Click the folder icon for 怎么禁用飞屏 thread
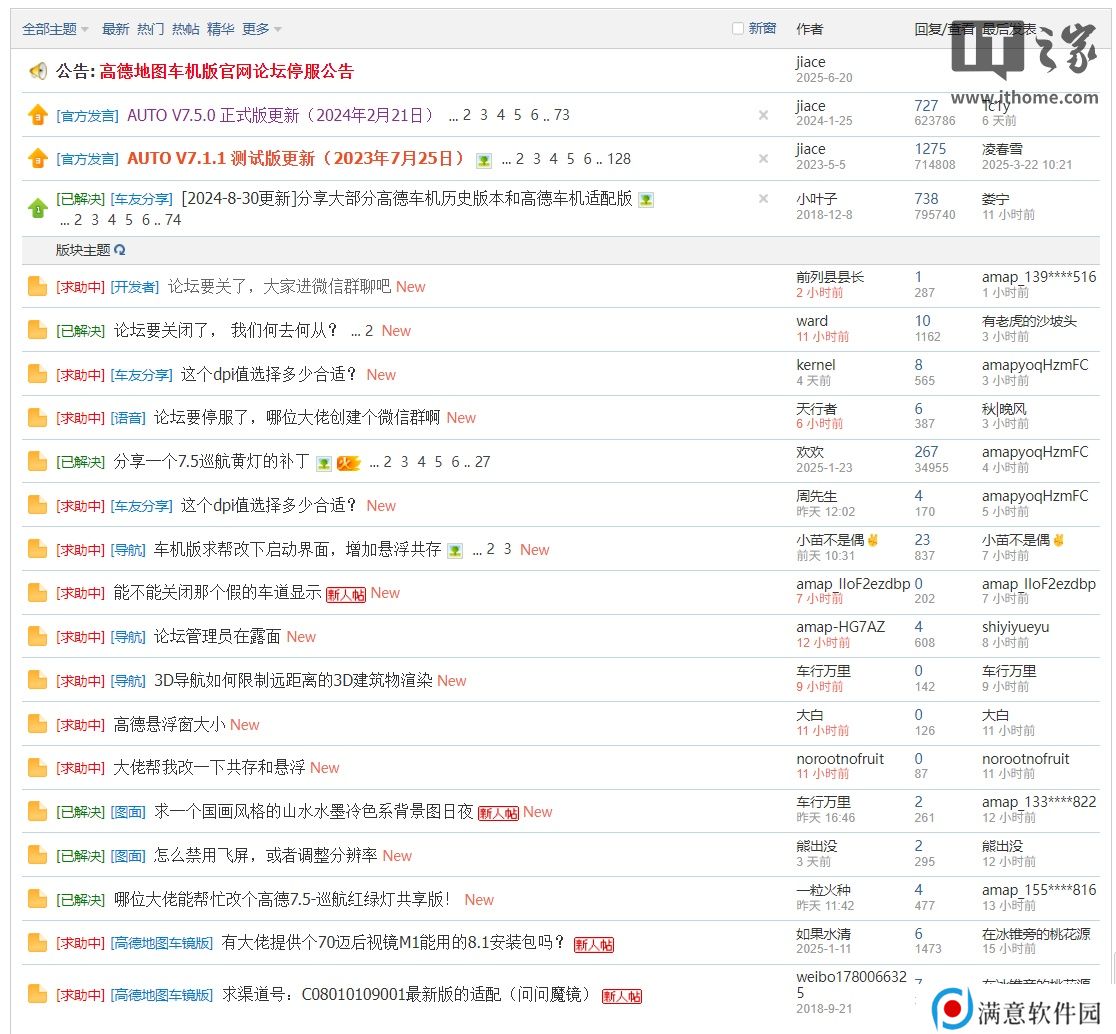The width and height of the screenshot is (1116, 1034). pyautogui.click(x=37, y=855)
